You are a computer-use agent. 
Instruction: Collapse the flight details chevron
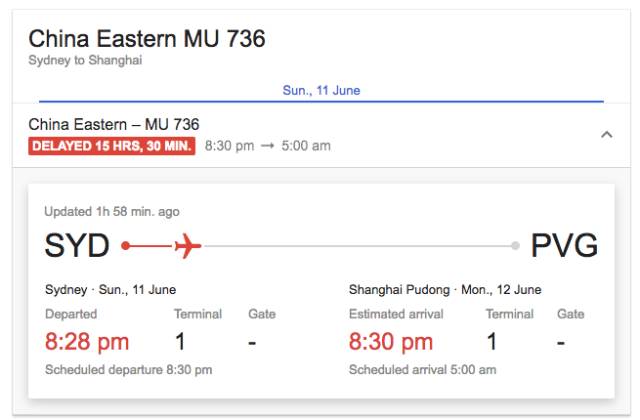(x=606, y=134)
